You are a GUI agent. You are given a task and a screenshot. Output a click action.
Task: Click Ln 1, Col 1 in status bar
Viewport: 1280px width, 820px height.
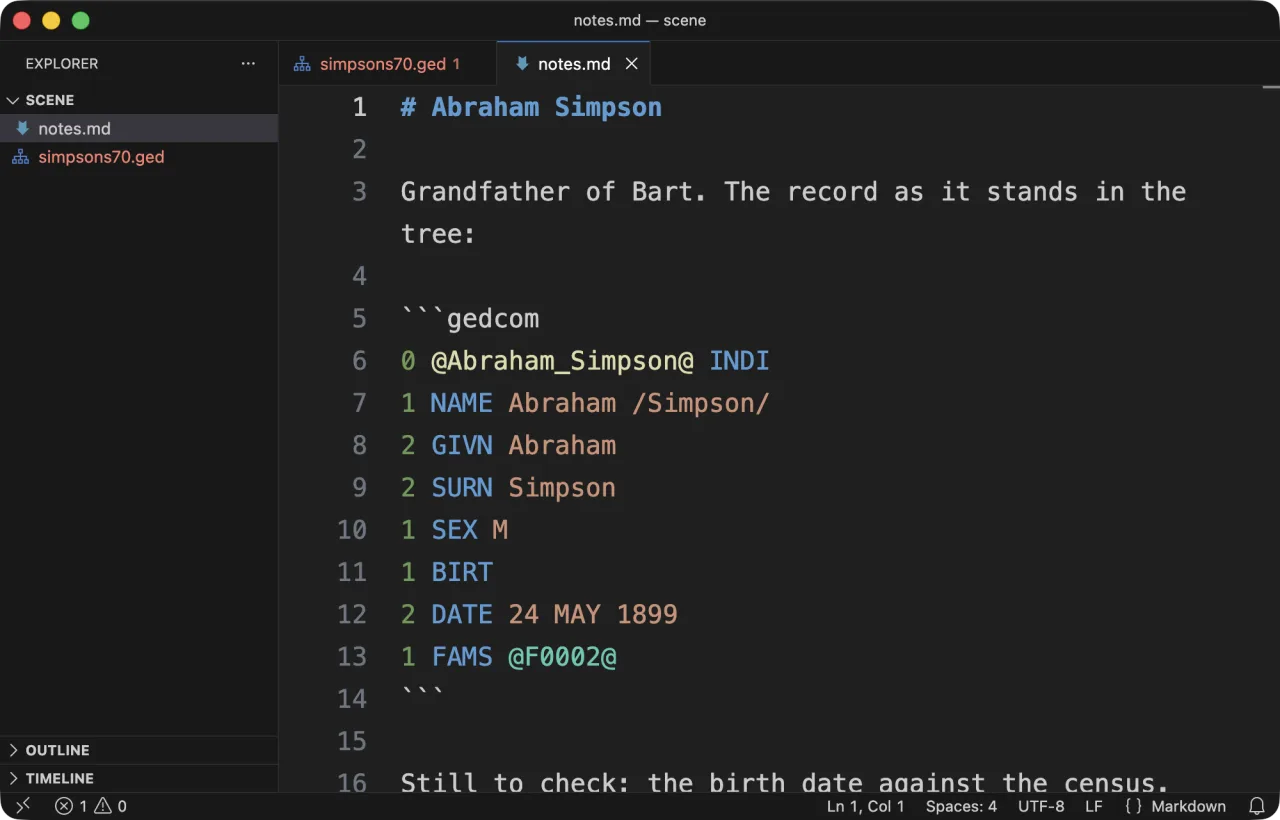(866, 806)
